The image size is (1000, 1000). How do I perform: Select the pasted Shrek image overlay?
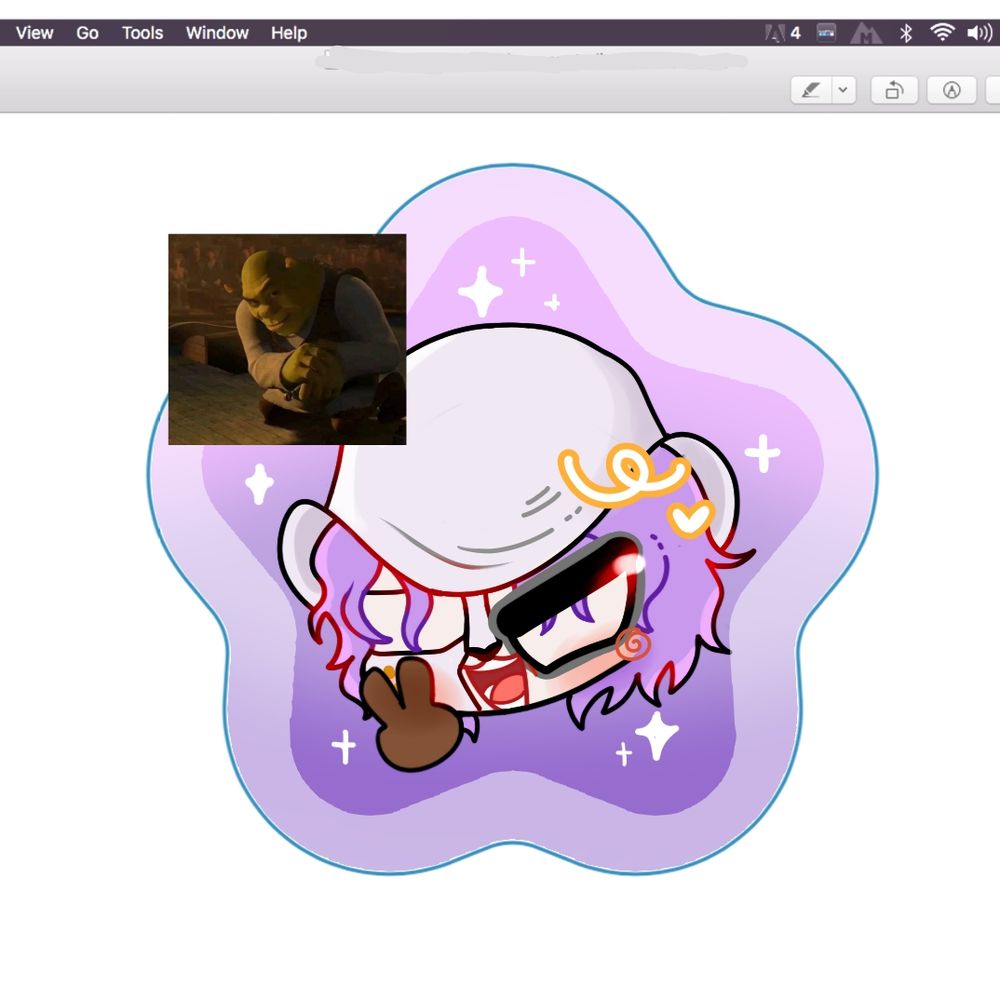coord(287,339)
